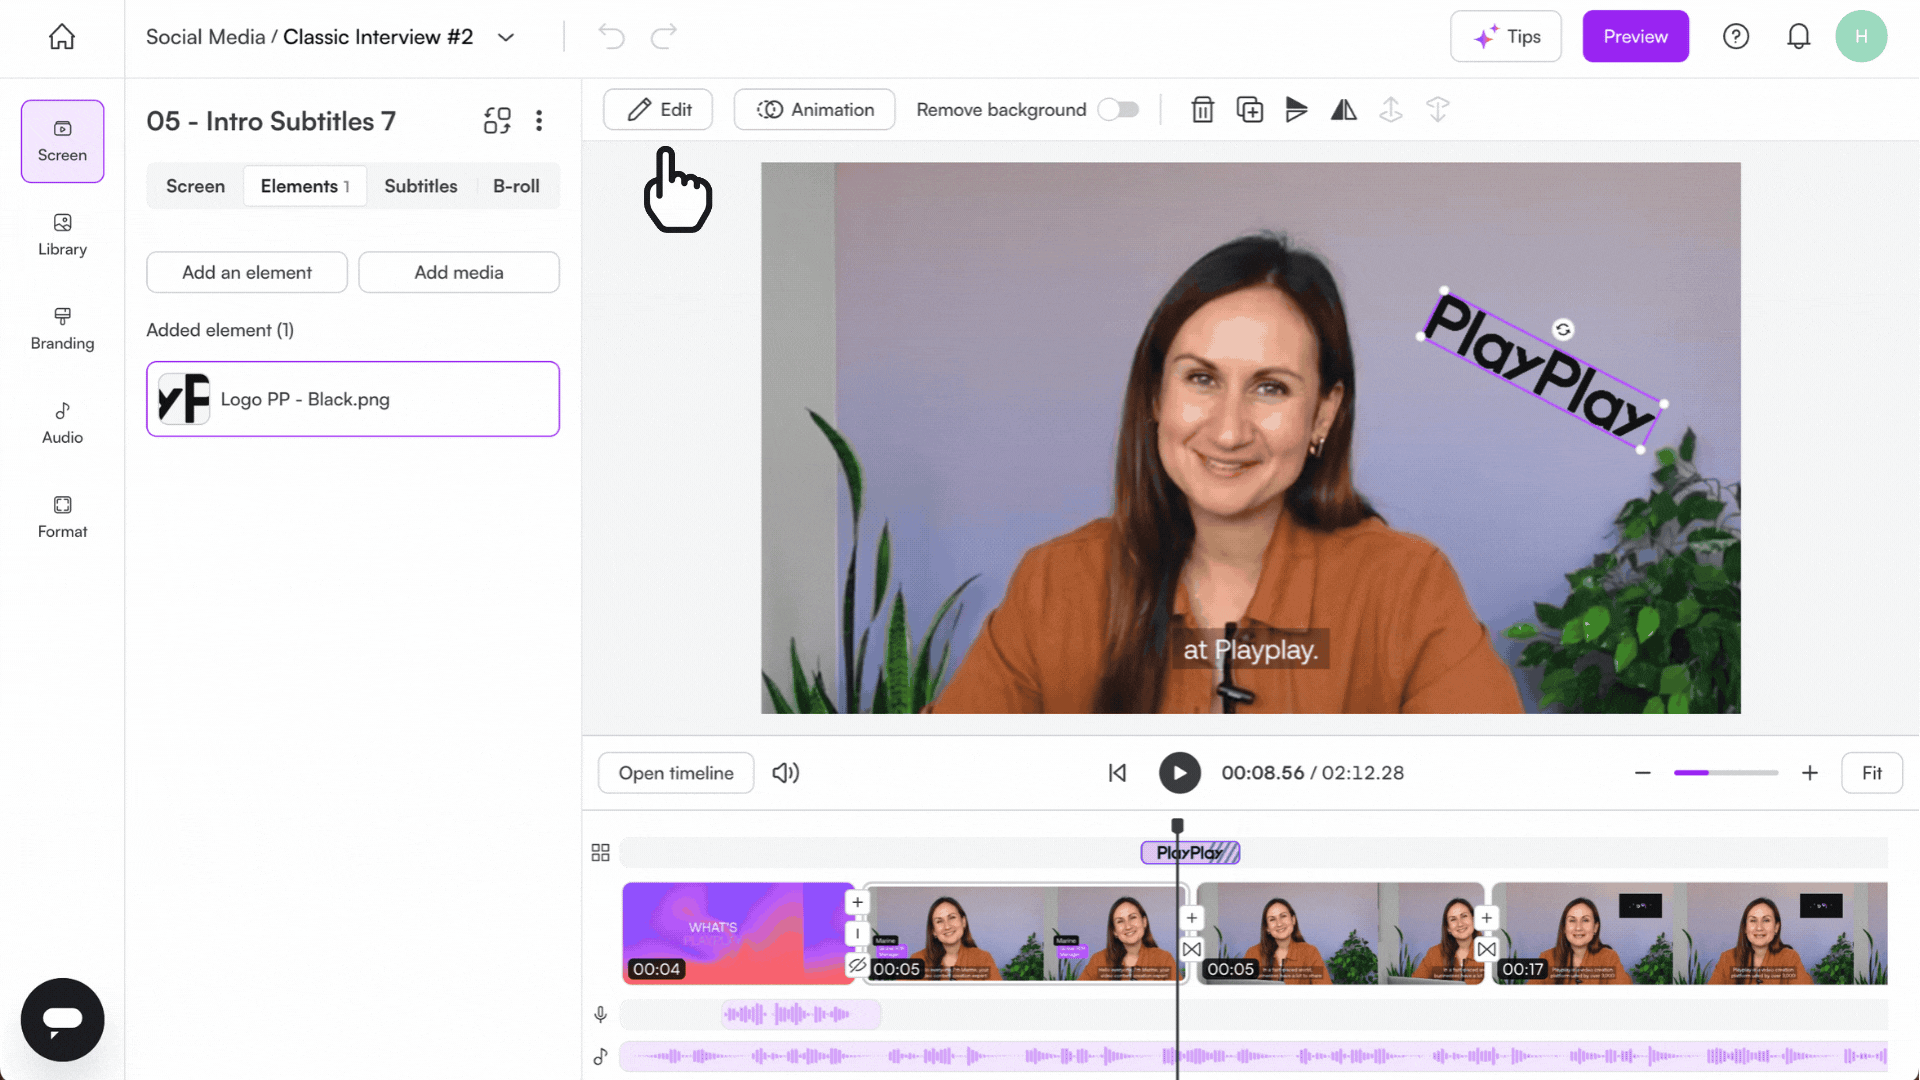This screenshot has width=1920, height=1080.
Task: Open the Audio panel
Action: click(61, 422)
